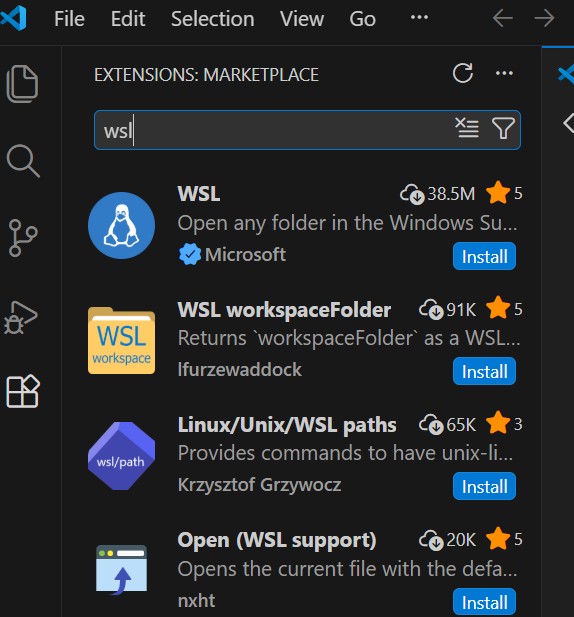This screenshot has width=574, height=617.
Task: Click Krzysztof Grzywocz publisher name
Action: point(259,485)
